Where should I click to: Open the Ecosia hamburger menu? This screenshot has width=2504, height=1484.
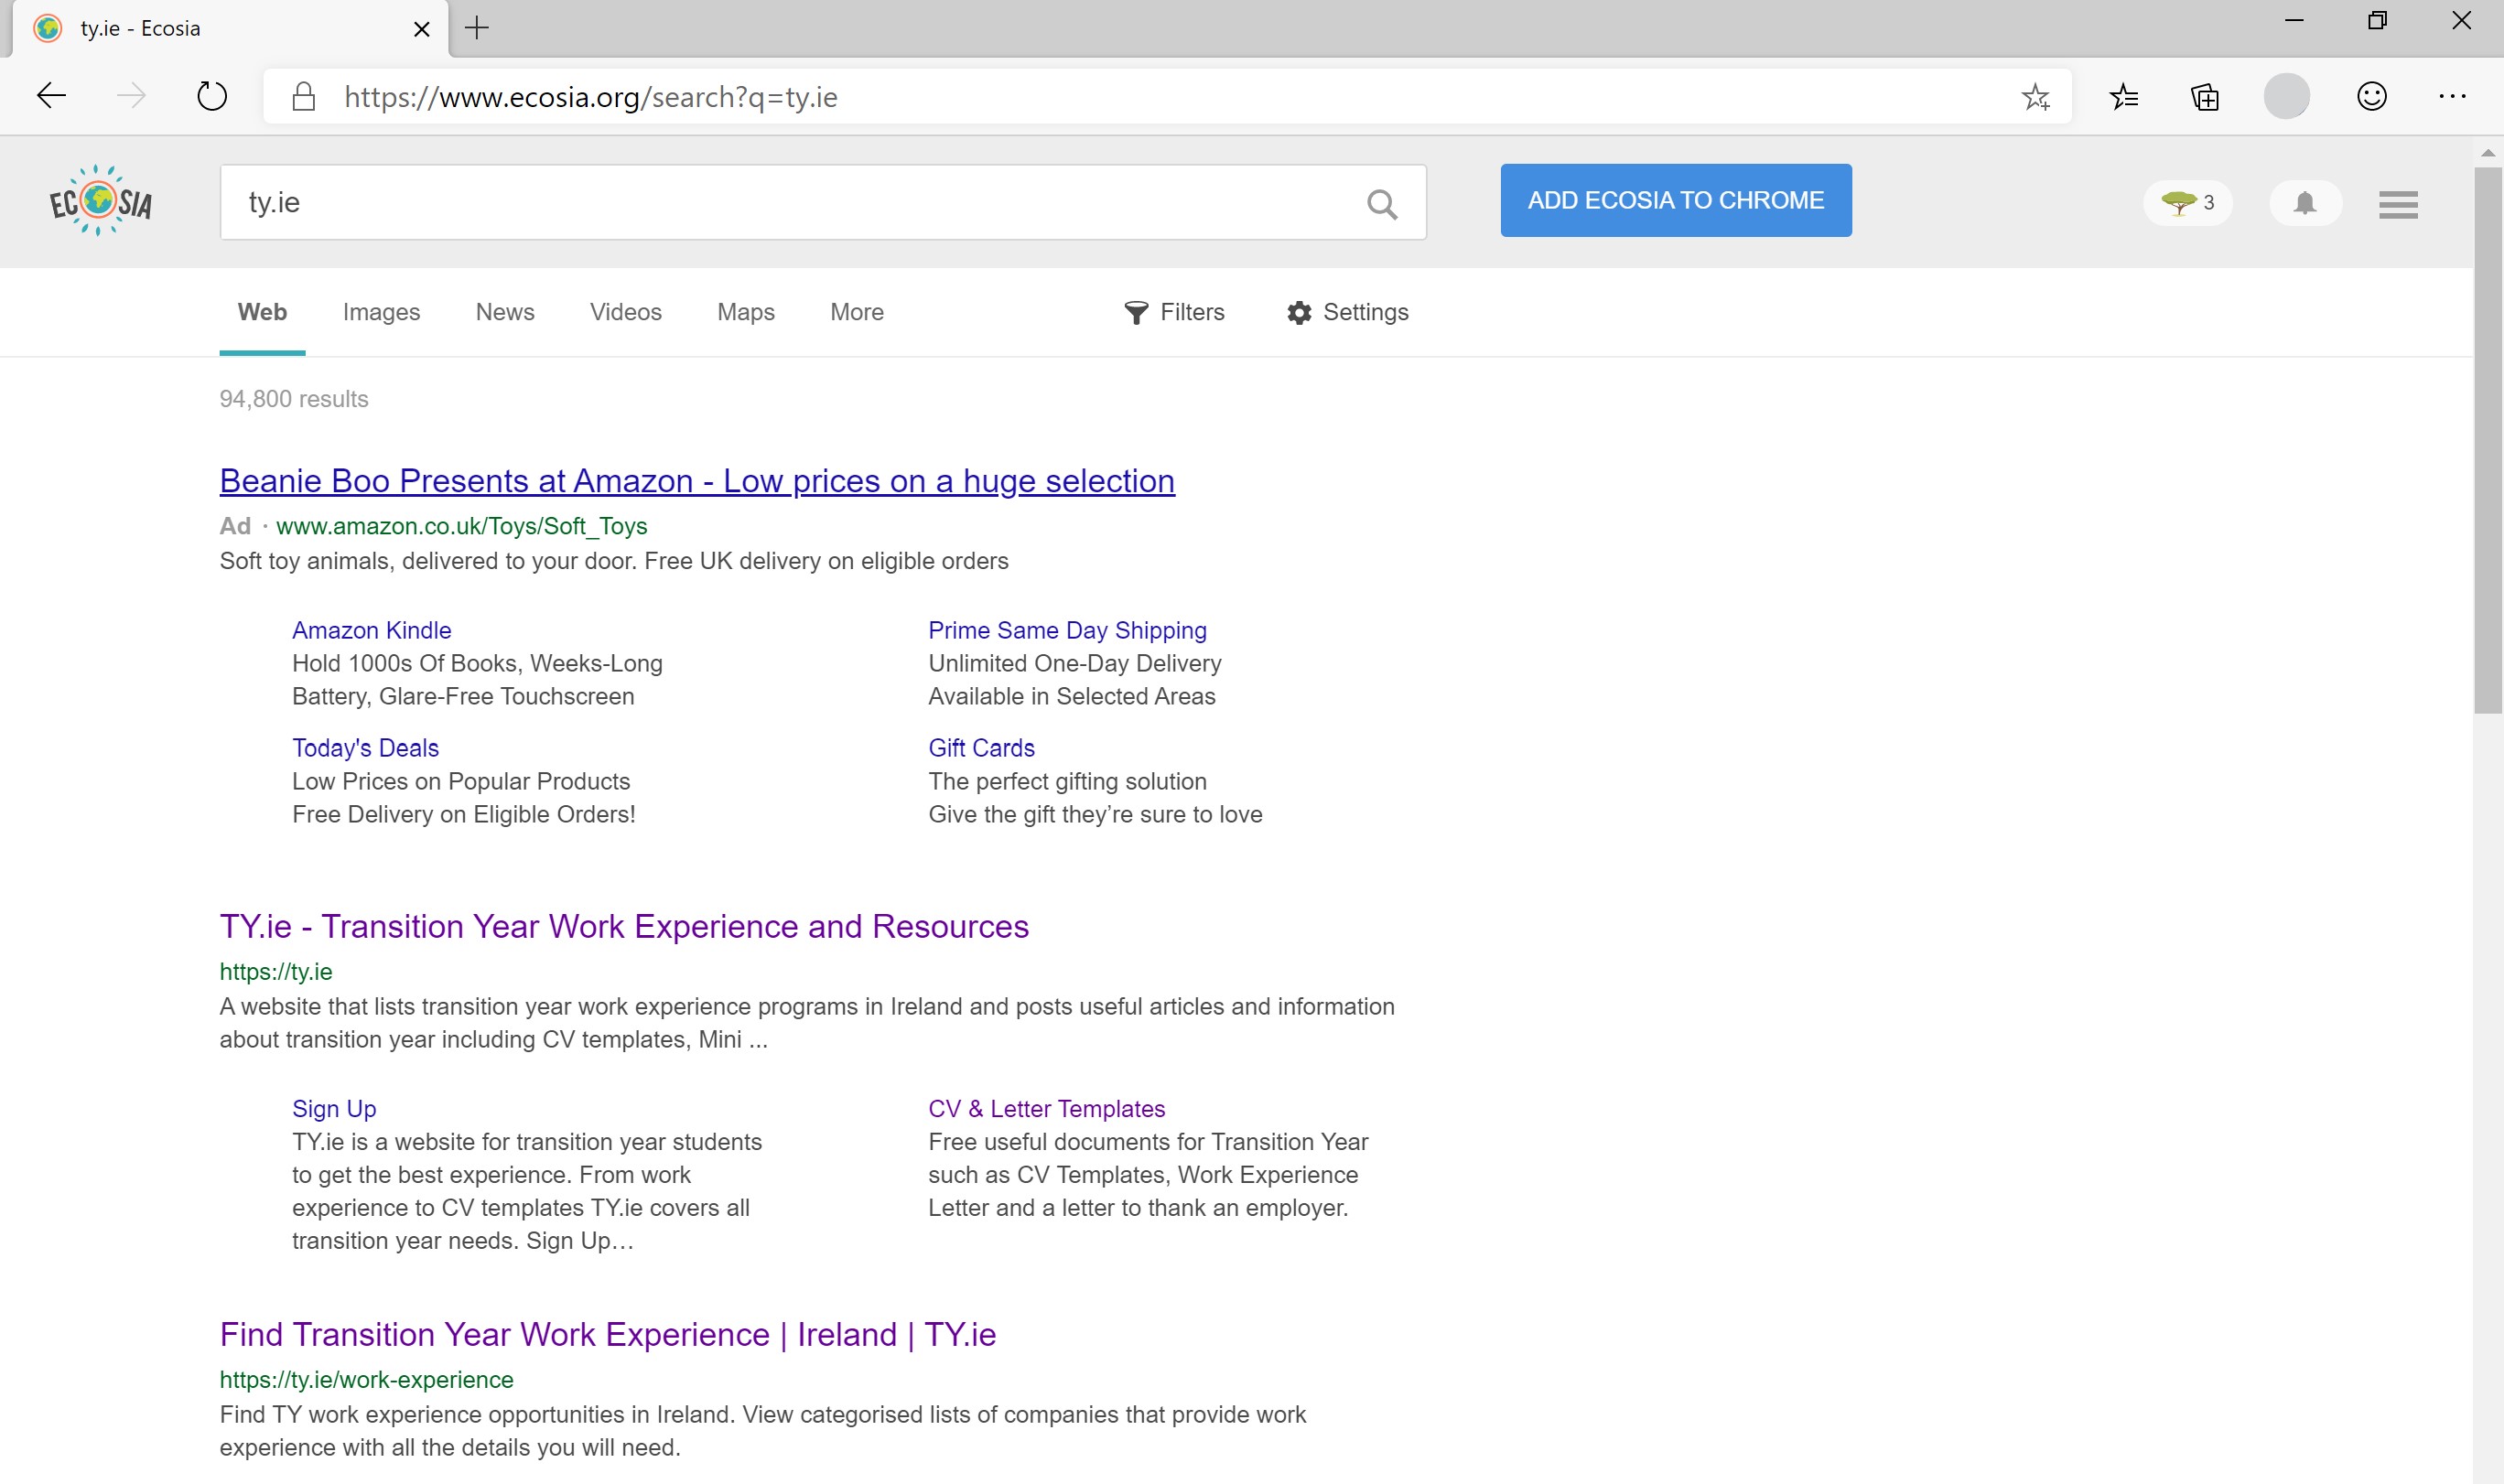[x=2398, y=204]
